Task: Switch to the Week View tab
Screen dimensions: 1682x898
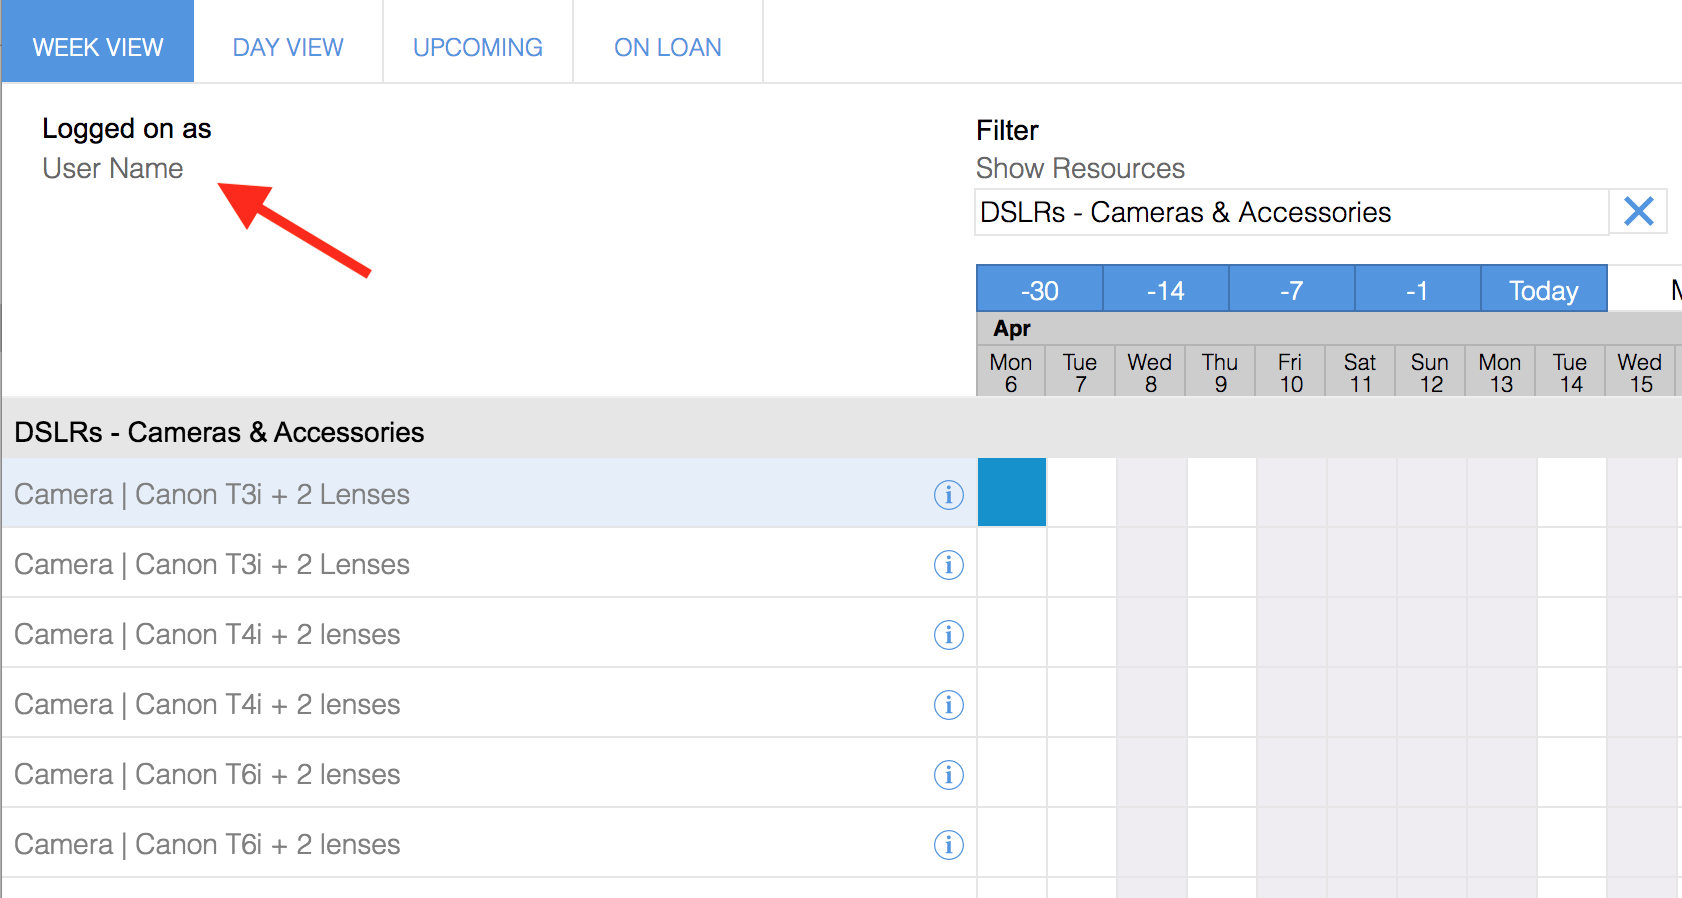Action: (98, 41)
